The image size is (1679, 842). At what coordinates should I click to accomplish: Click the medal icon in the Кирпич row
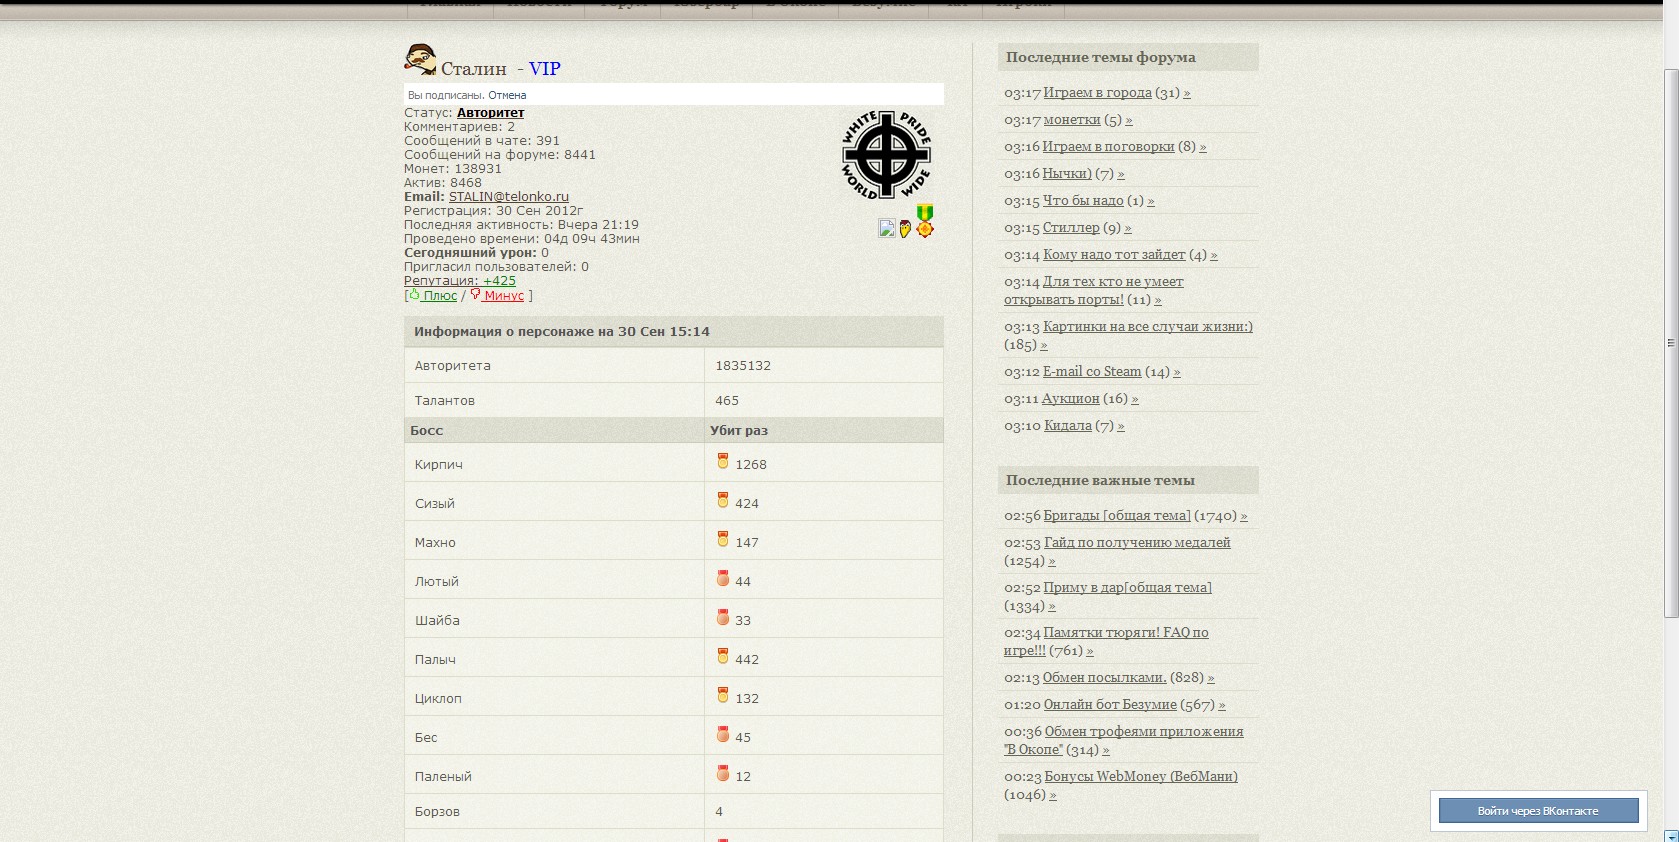coord(723,461)
